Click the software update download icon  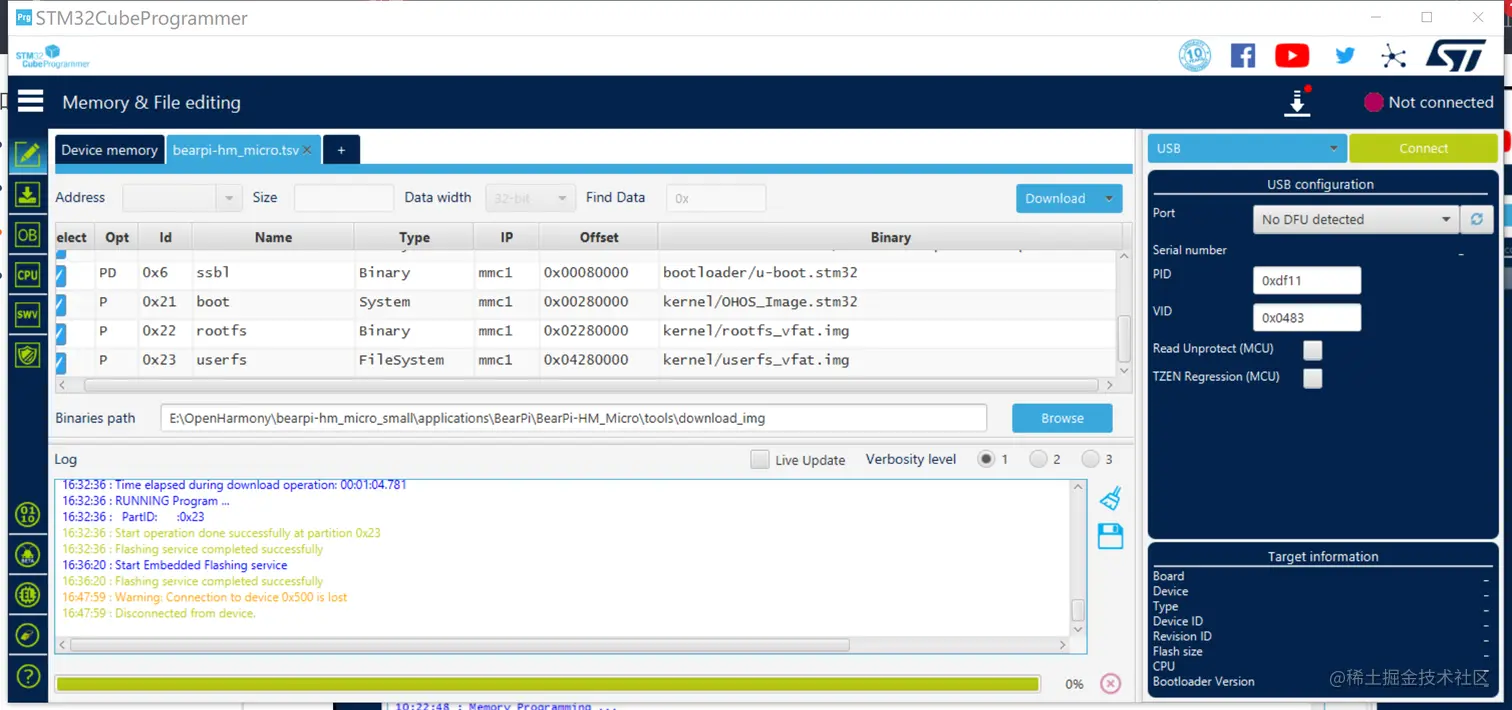tap(1297, 102)
